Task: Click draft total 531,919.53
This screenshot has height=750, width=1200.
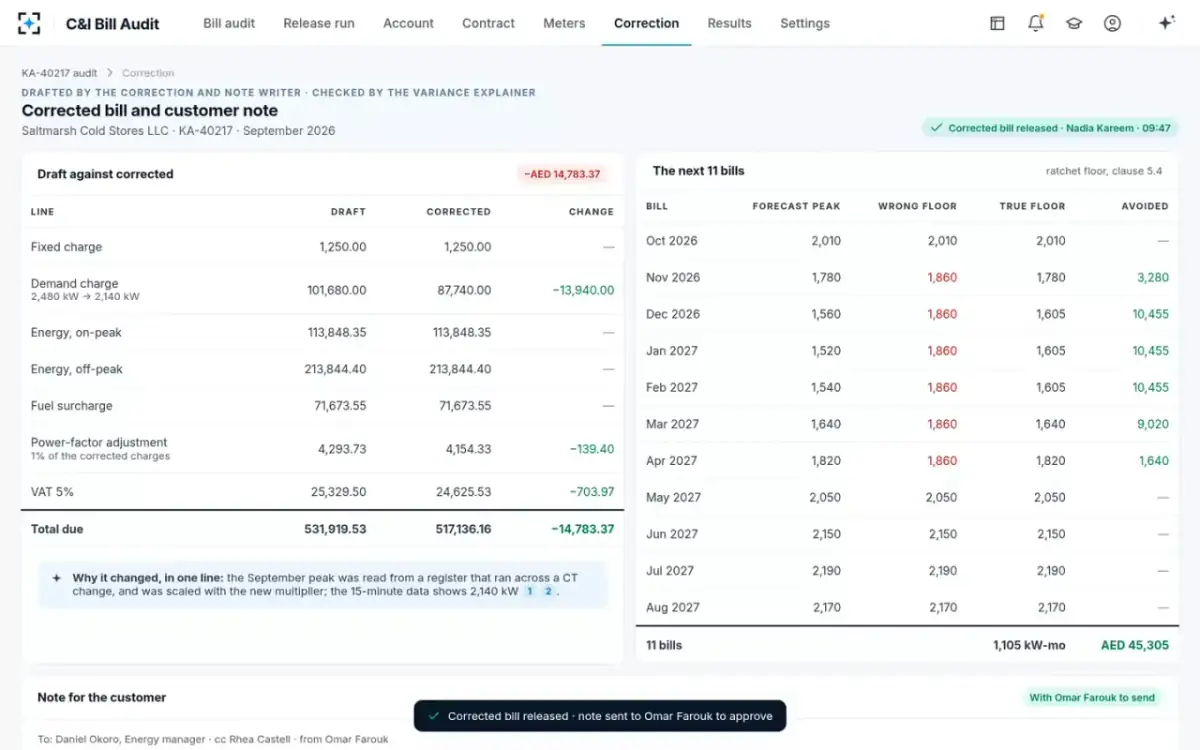Action: [x=335, y=529]
